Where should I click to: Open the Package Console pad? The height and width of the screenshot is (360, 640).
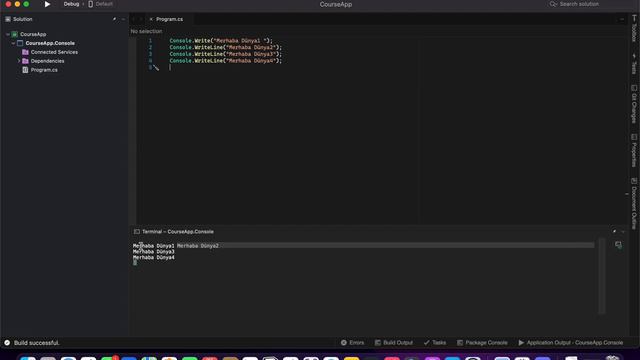(482, 343)
